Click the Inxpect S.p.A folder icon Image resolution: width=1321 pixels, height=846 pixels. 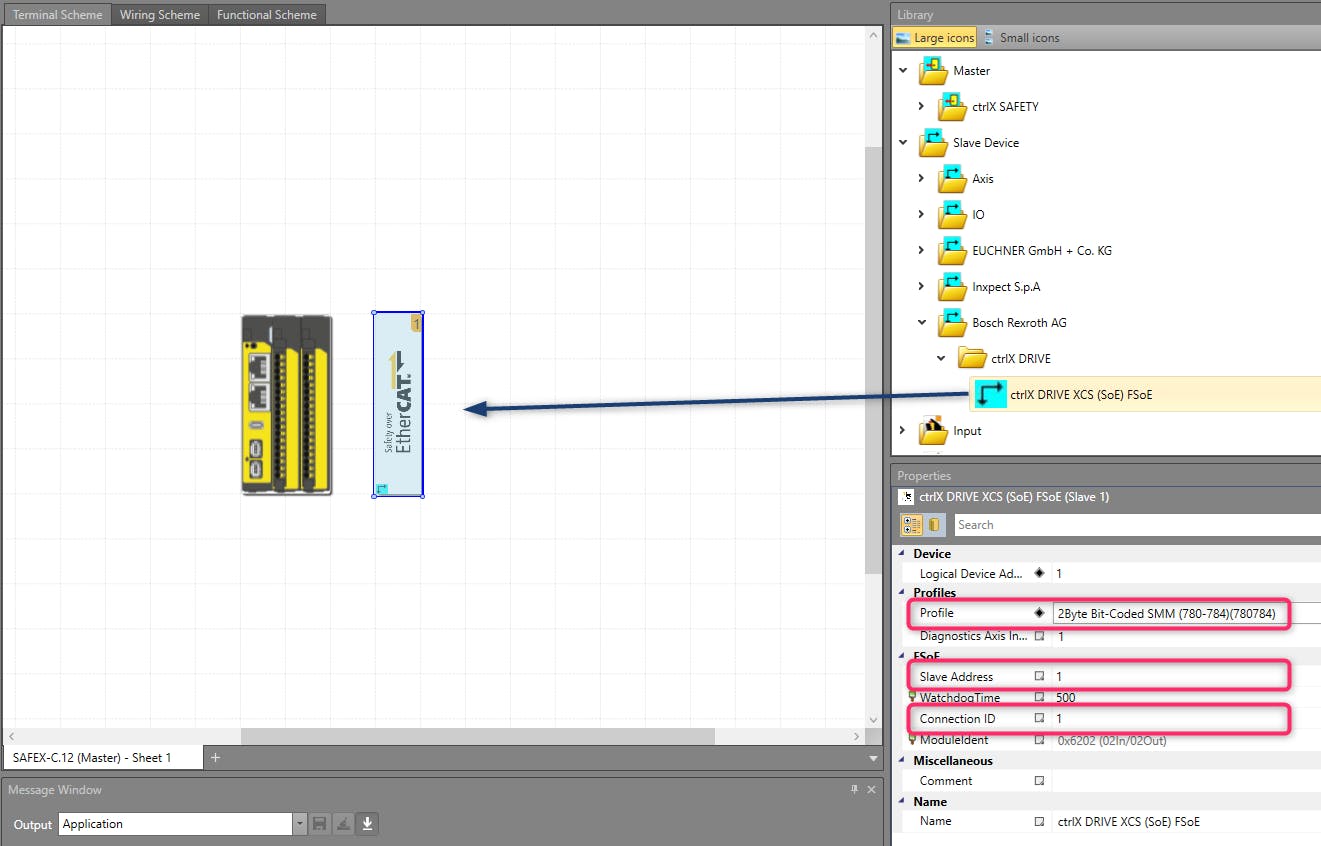tap(952, 287)
